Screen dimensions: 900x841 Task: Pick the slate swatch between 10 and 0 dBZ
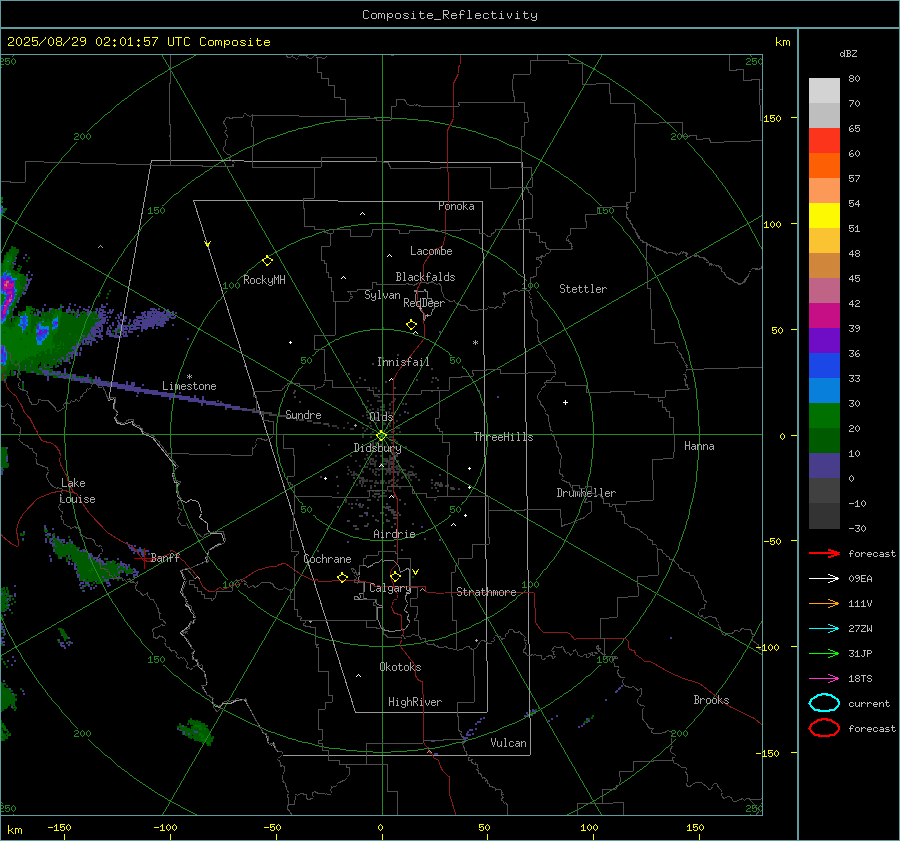[x=824, y=466]
